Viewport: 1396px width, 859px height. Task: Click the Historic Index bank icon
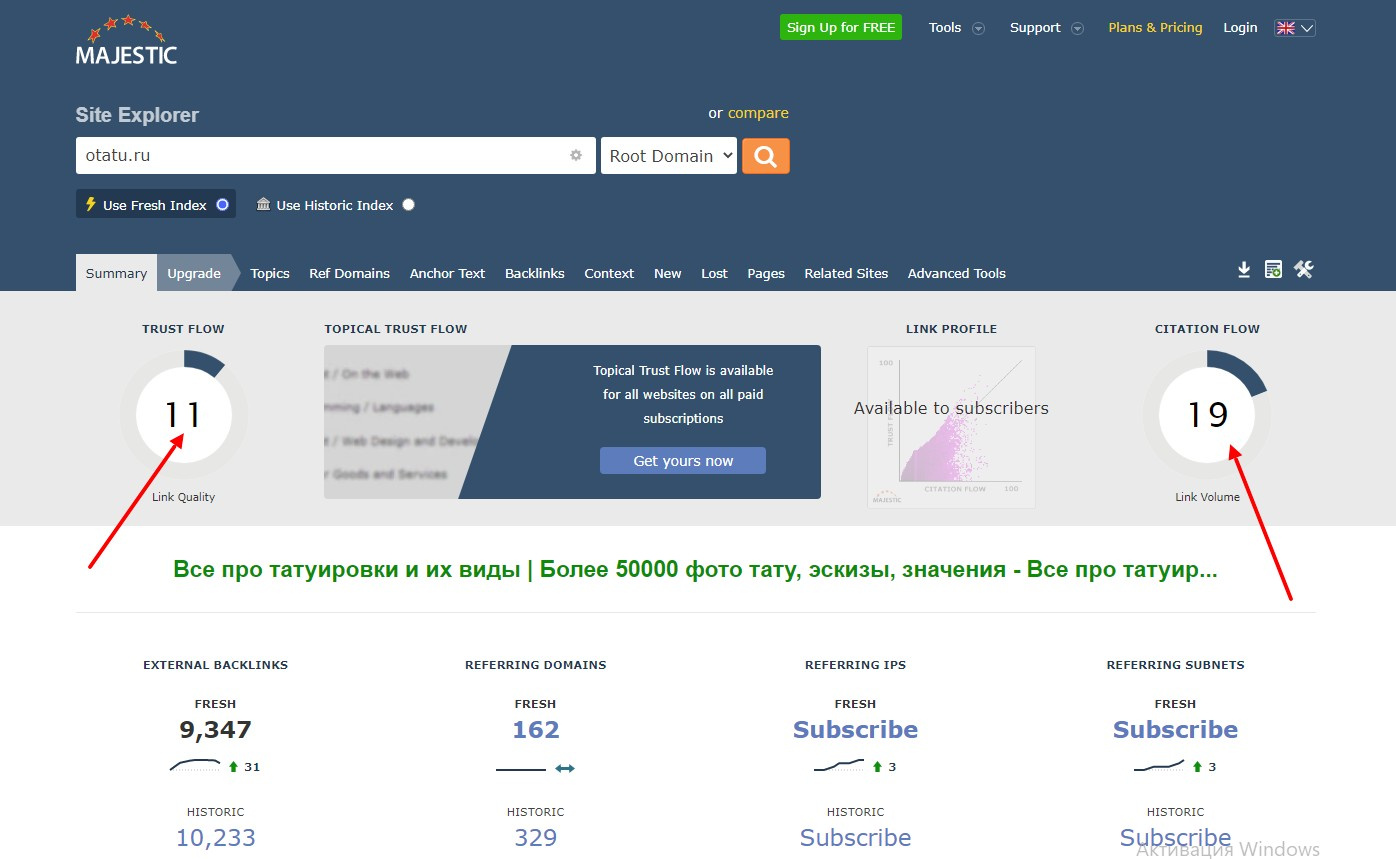point(263,204)
